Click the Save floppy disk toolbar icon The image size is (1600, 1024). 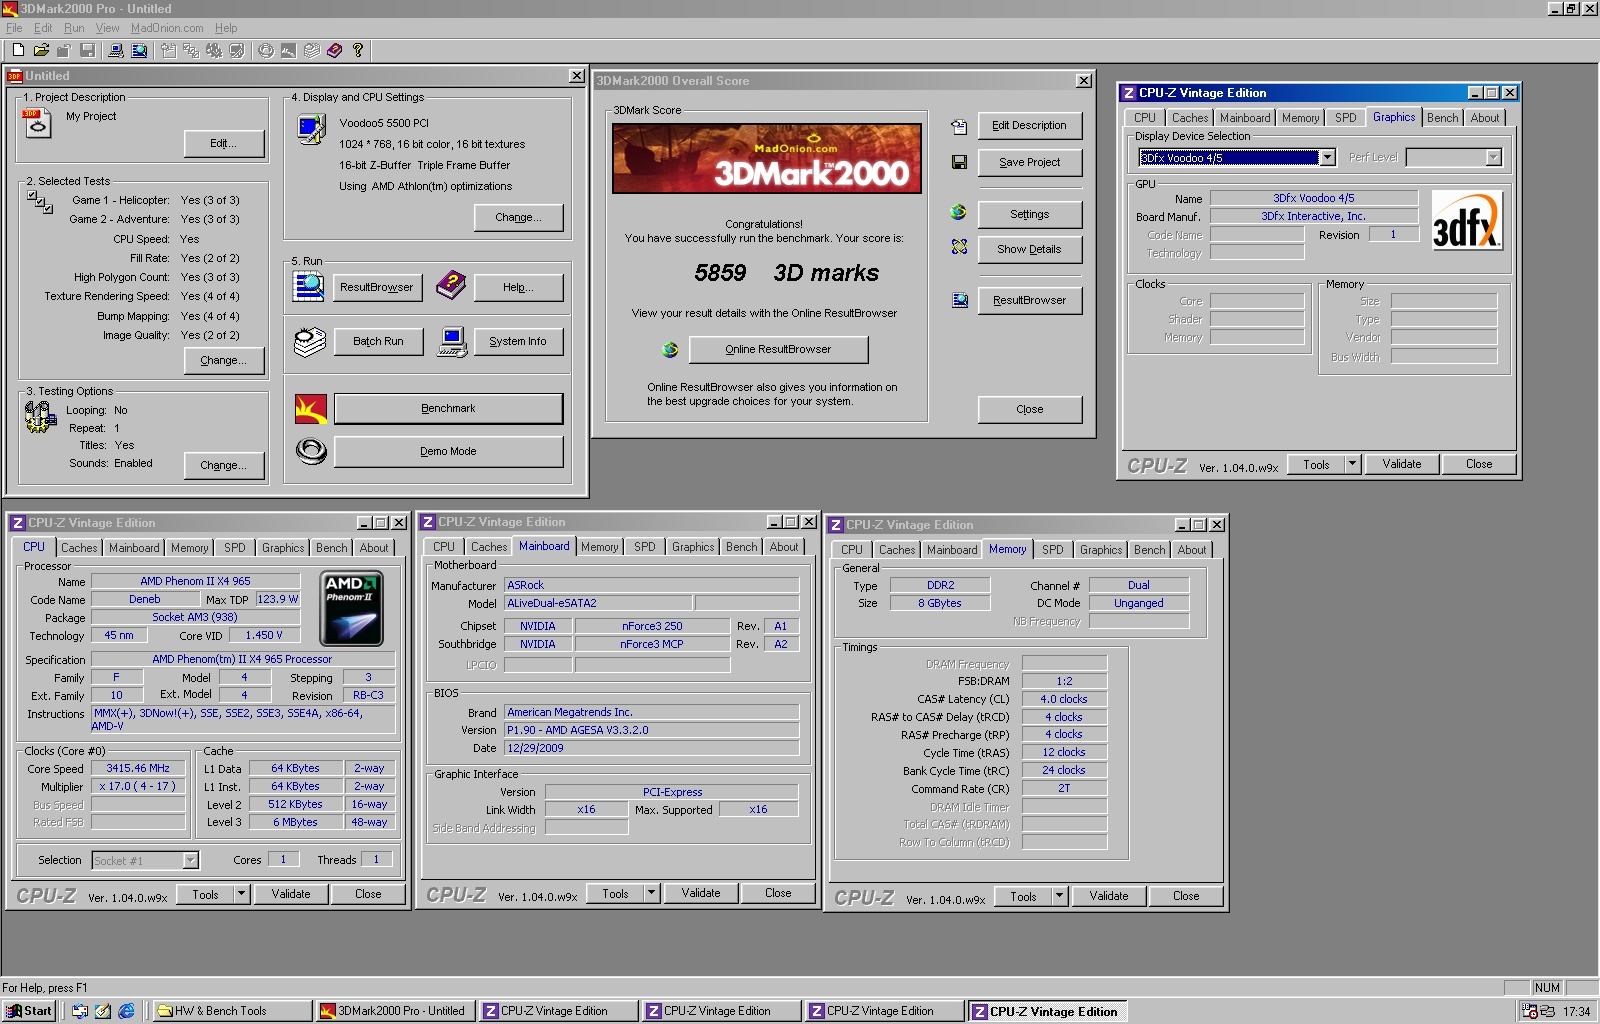tap(87, 50)
